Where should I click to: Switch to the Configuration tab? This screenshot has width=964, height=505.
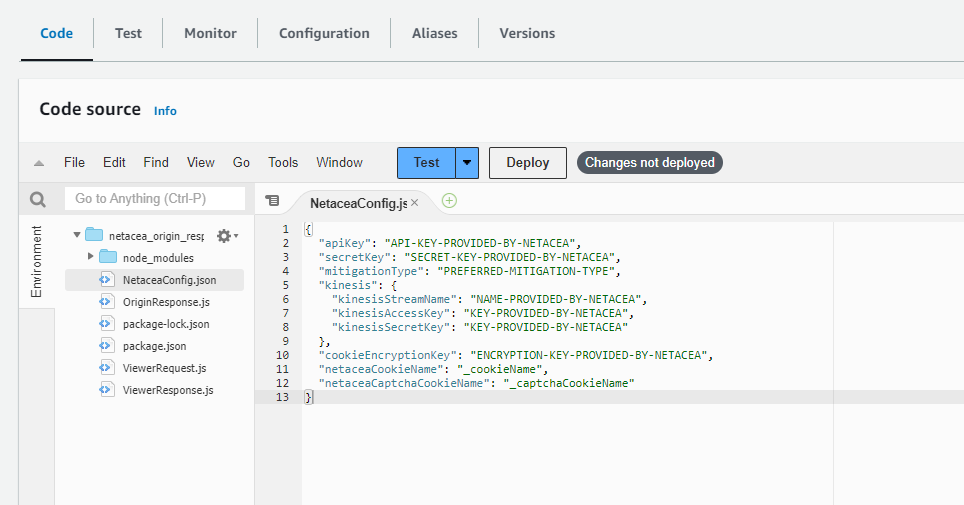pyautogui.click(x=324, y=33)
